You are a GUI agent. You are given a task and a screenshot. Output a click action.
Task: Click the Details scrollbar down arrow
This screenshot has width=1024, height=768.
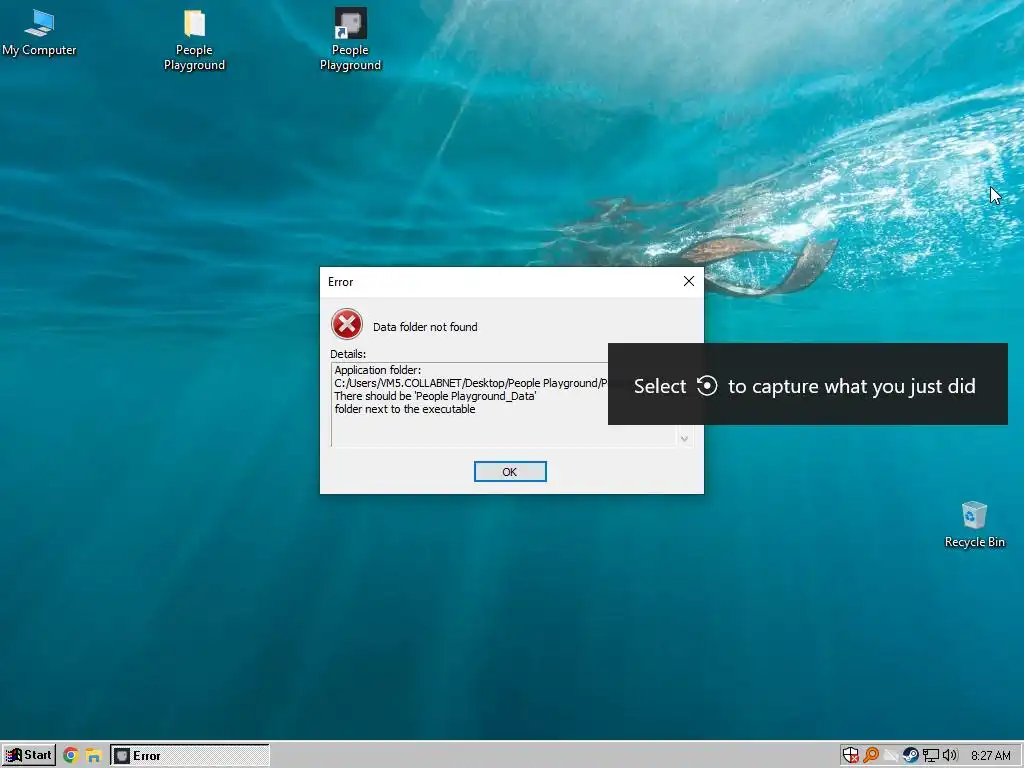tap(684, 439)
